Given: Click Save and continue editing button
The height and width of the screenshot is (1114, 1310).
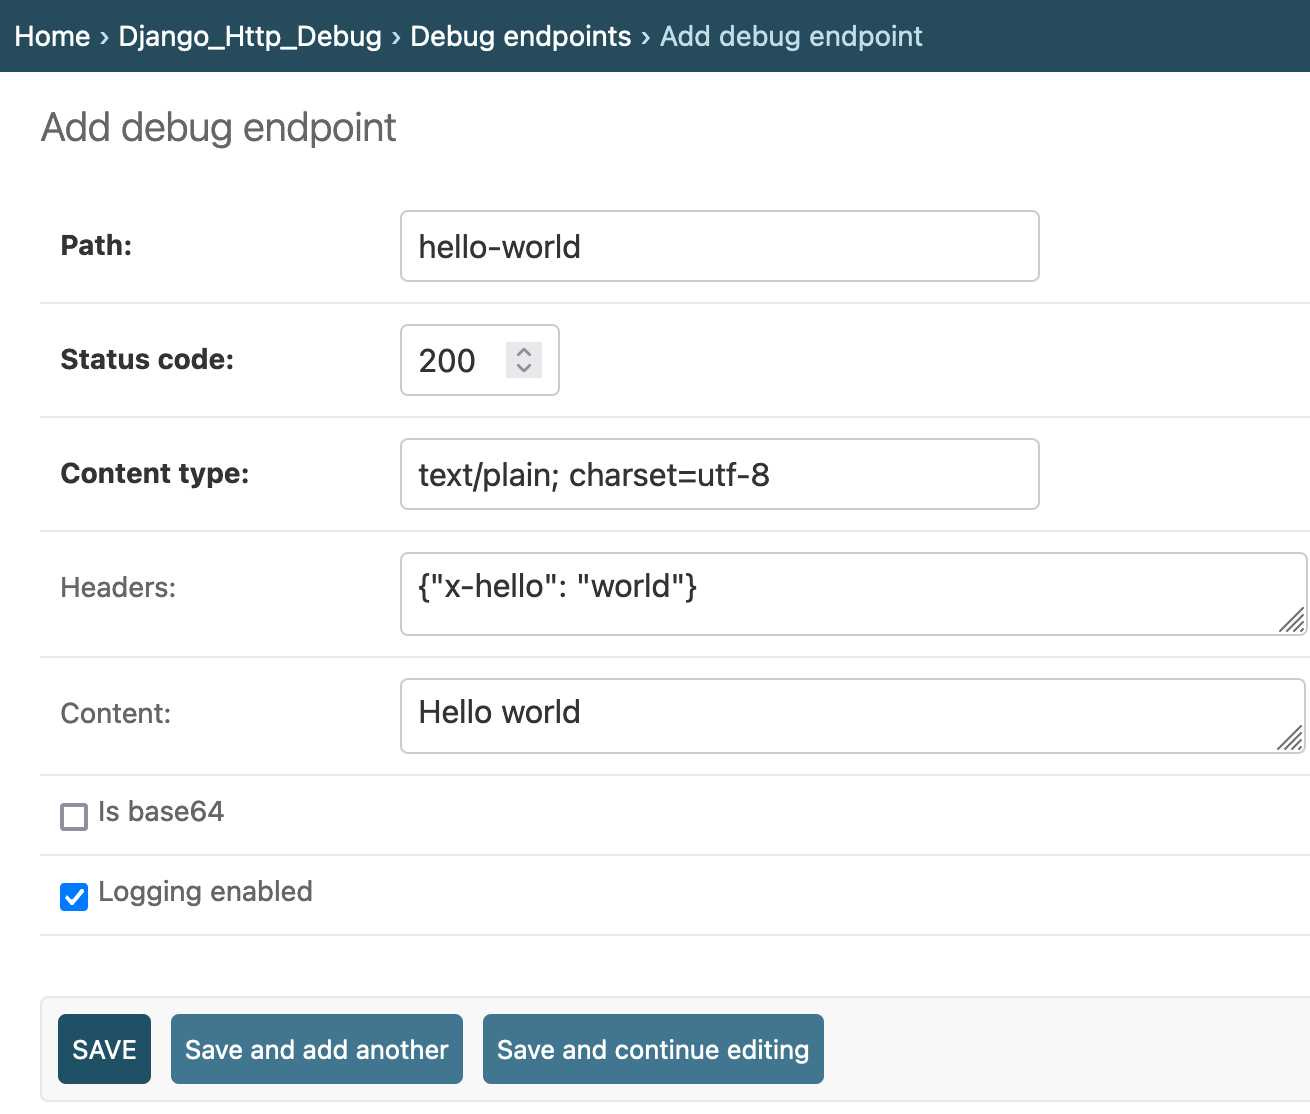Looking at the screenshot, I should pos(653,1049).
